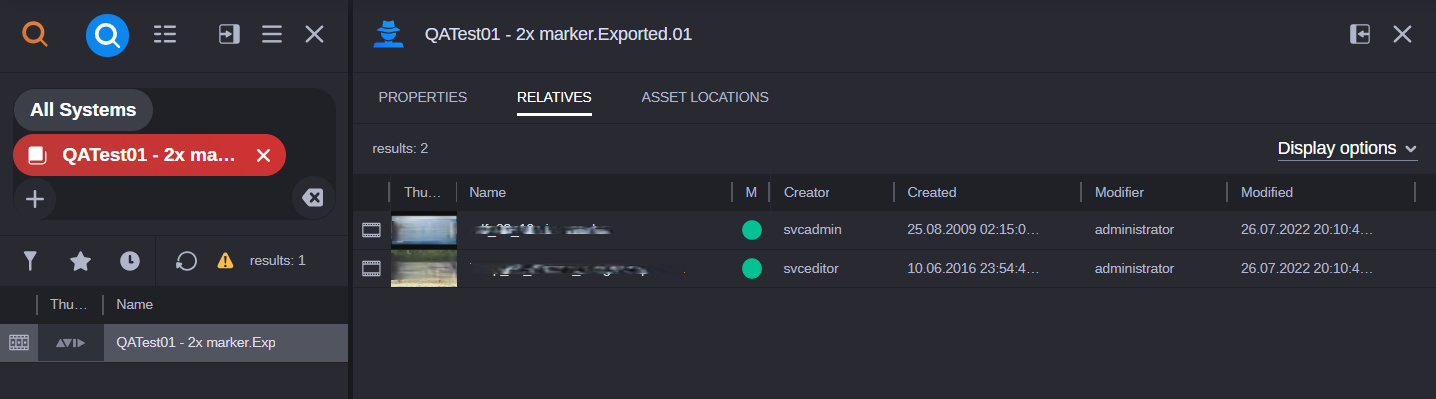Click the dock icon in right panel header

[x=1359, y=34]
